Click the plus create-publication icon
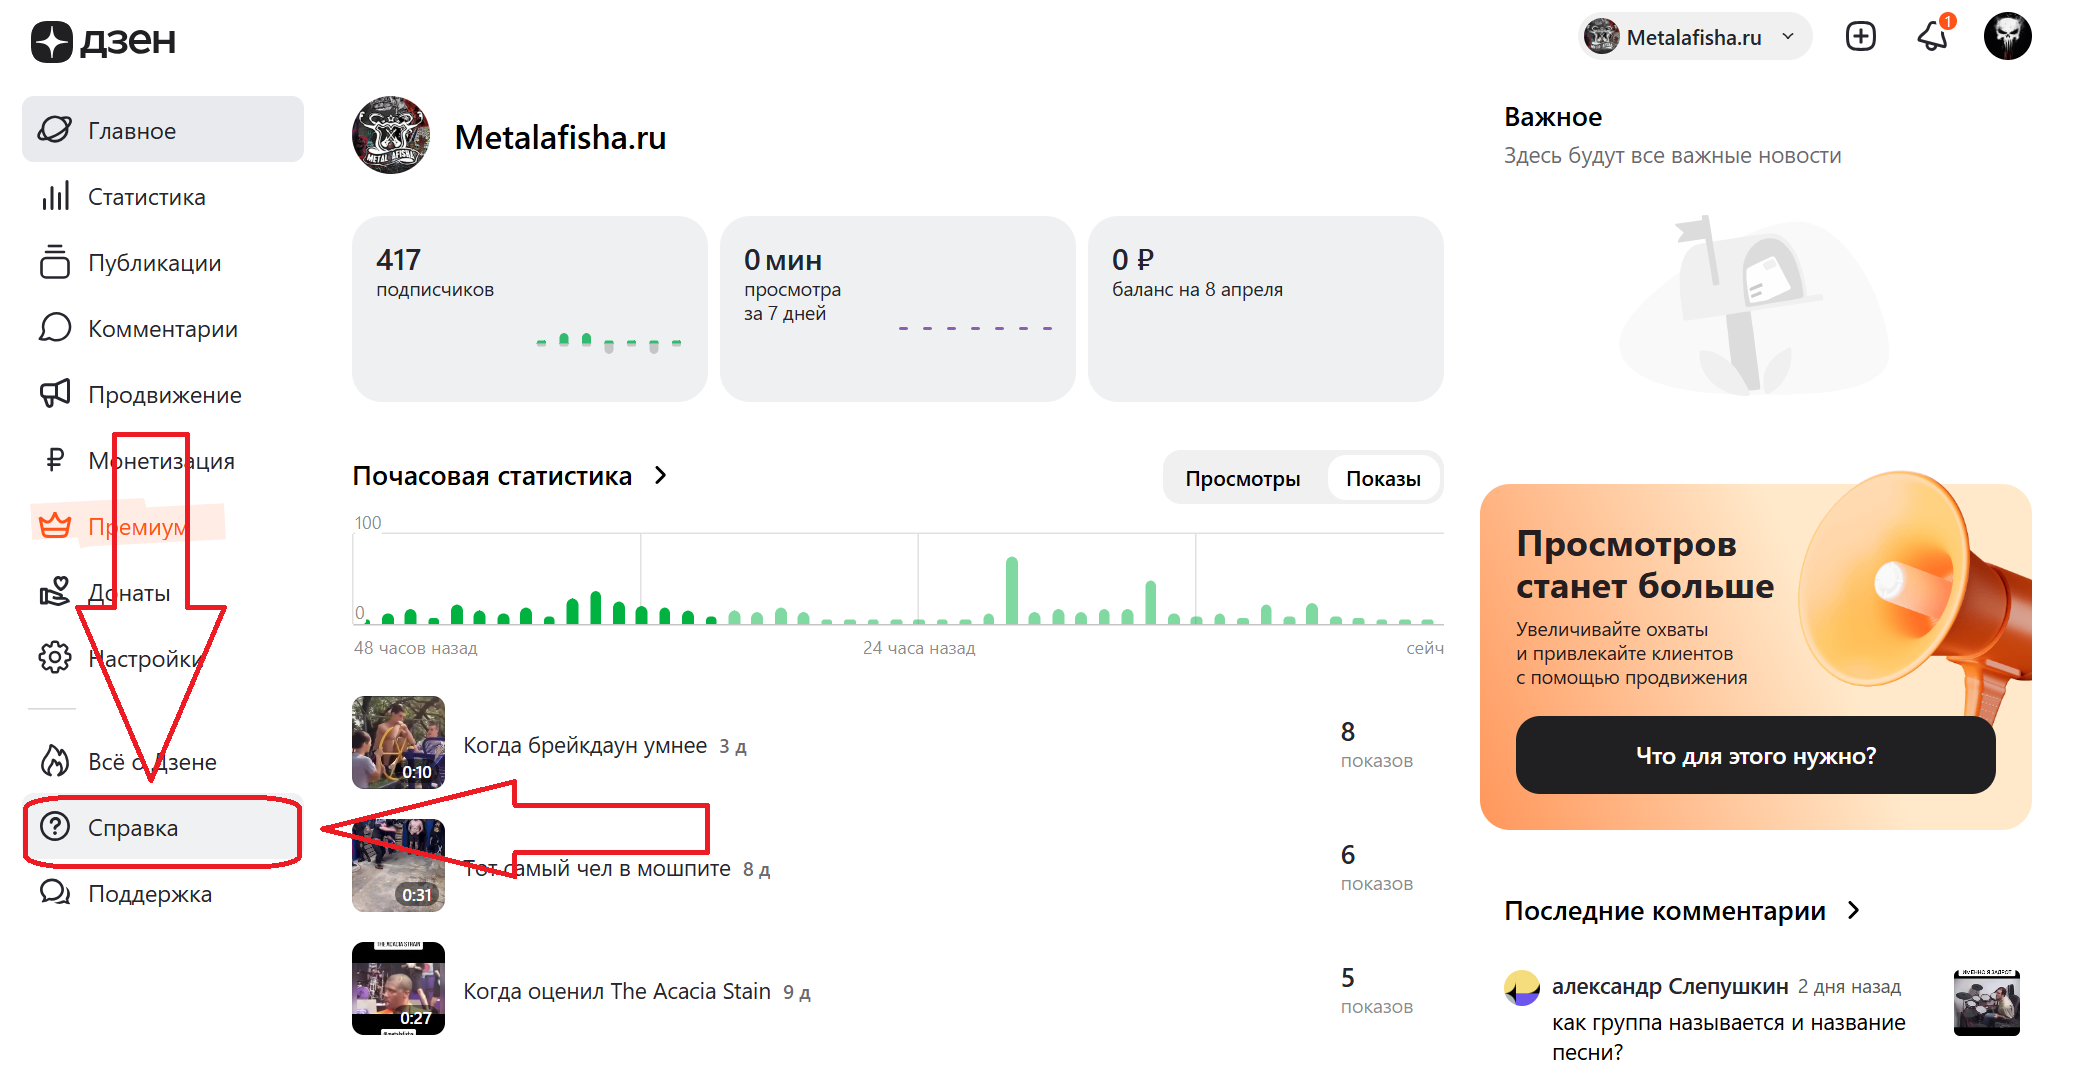 tap(1860, 37)
